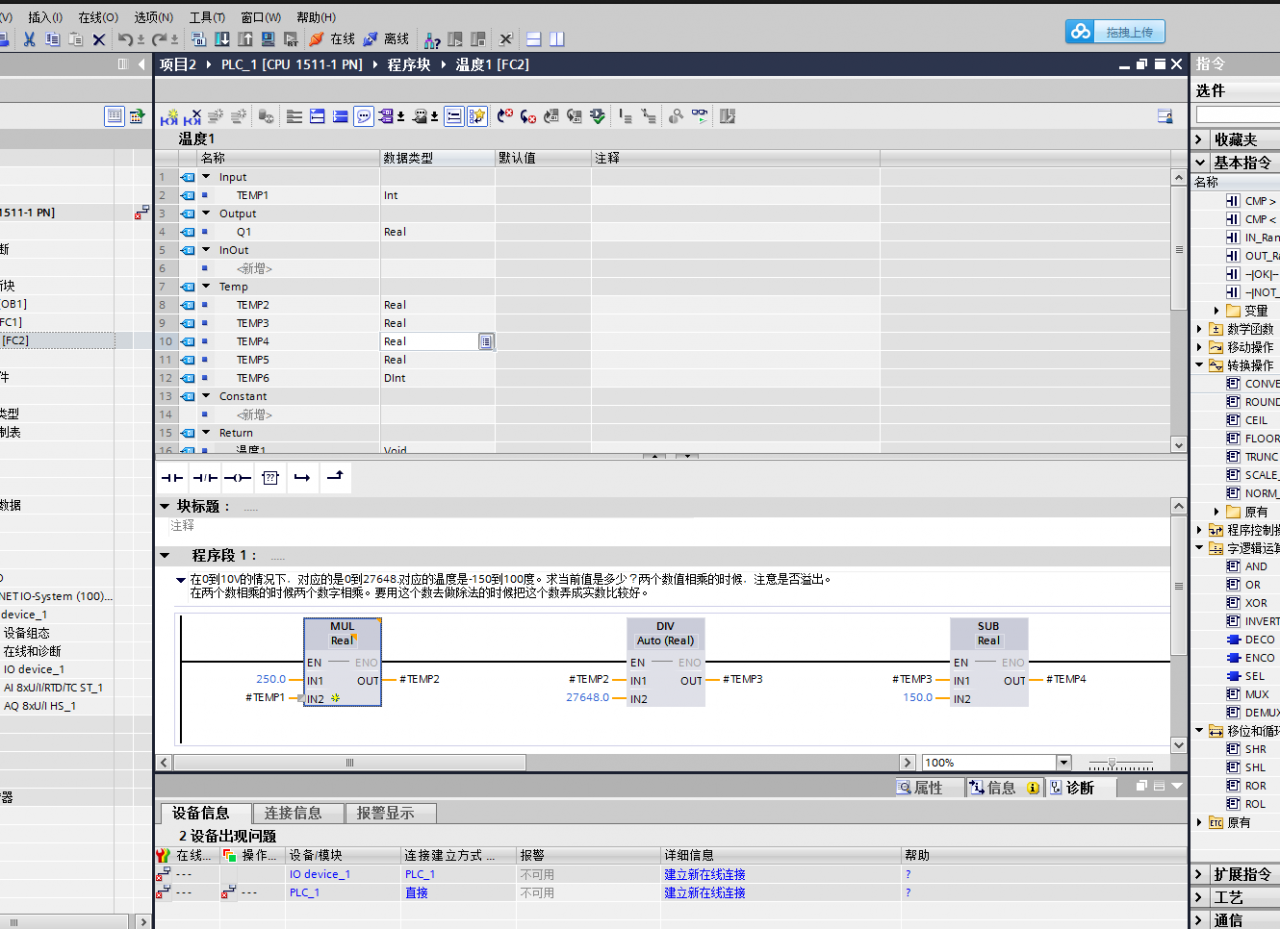Screen dimensions: 1280x929
Task: Toggle network comments speech bubble icon
Action: pos(364,116)
